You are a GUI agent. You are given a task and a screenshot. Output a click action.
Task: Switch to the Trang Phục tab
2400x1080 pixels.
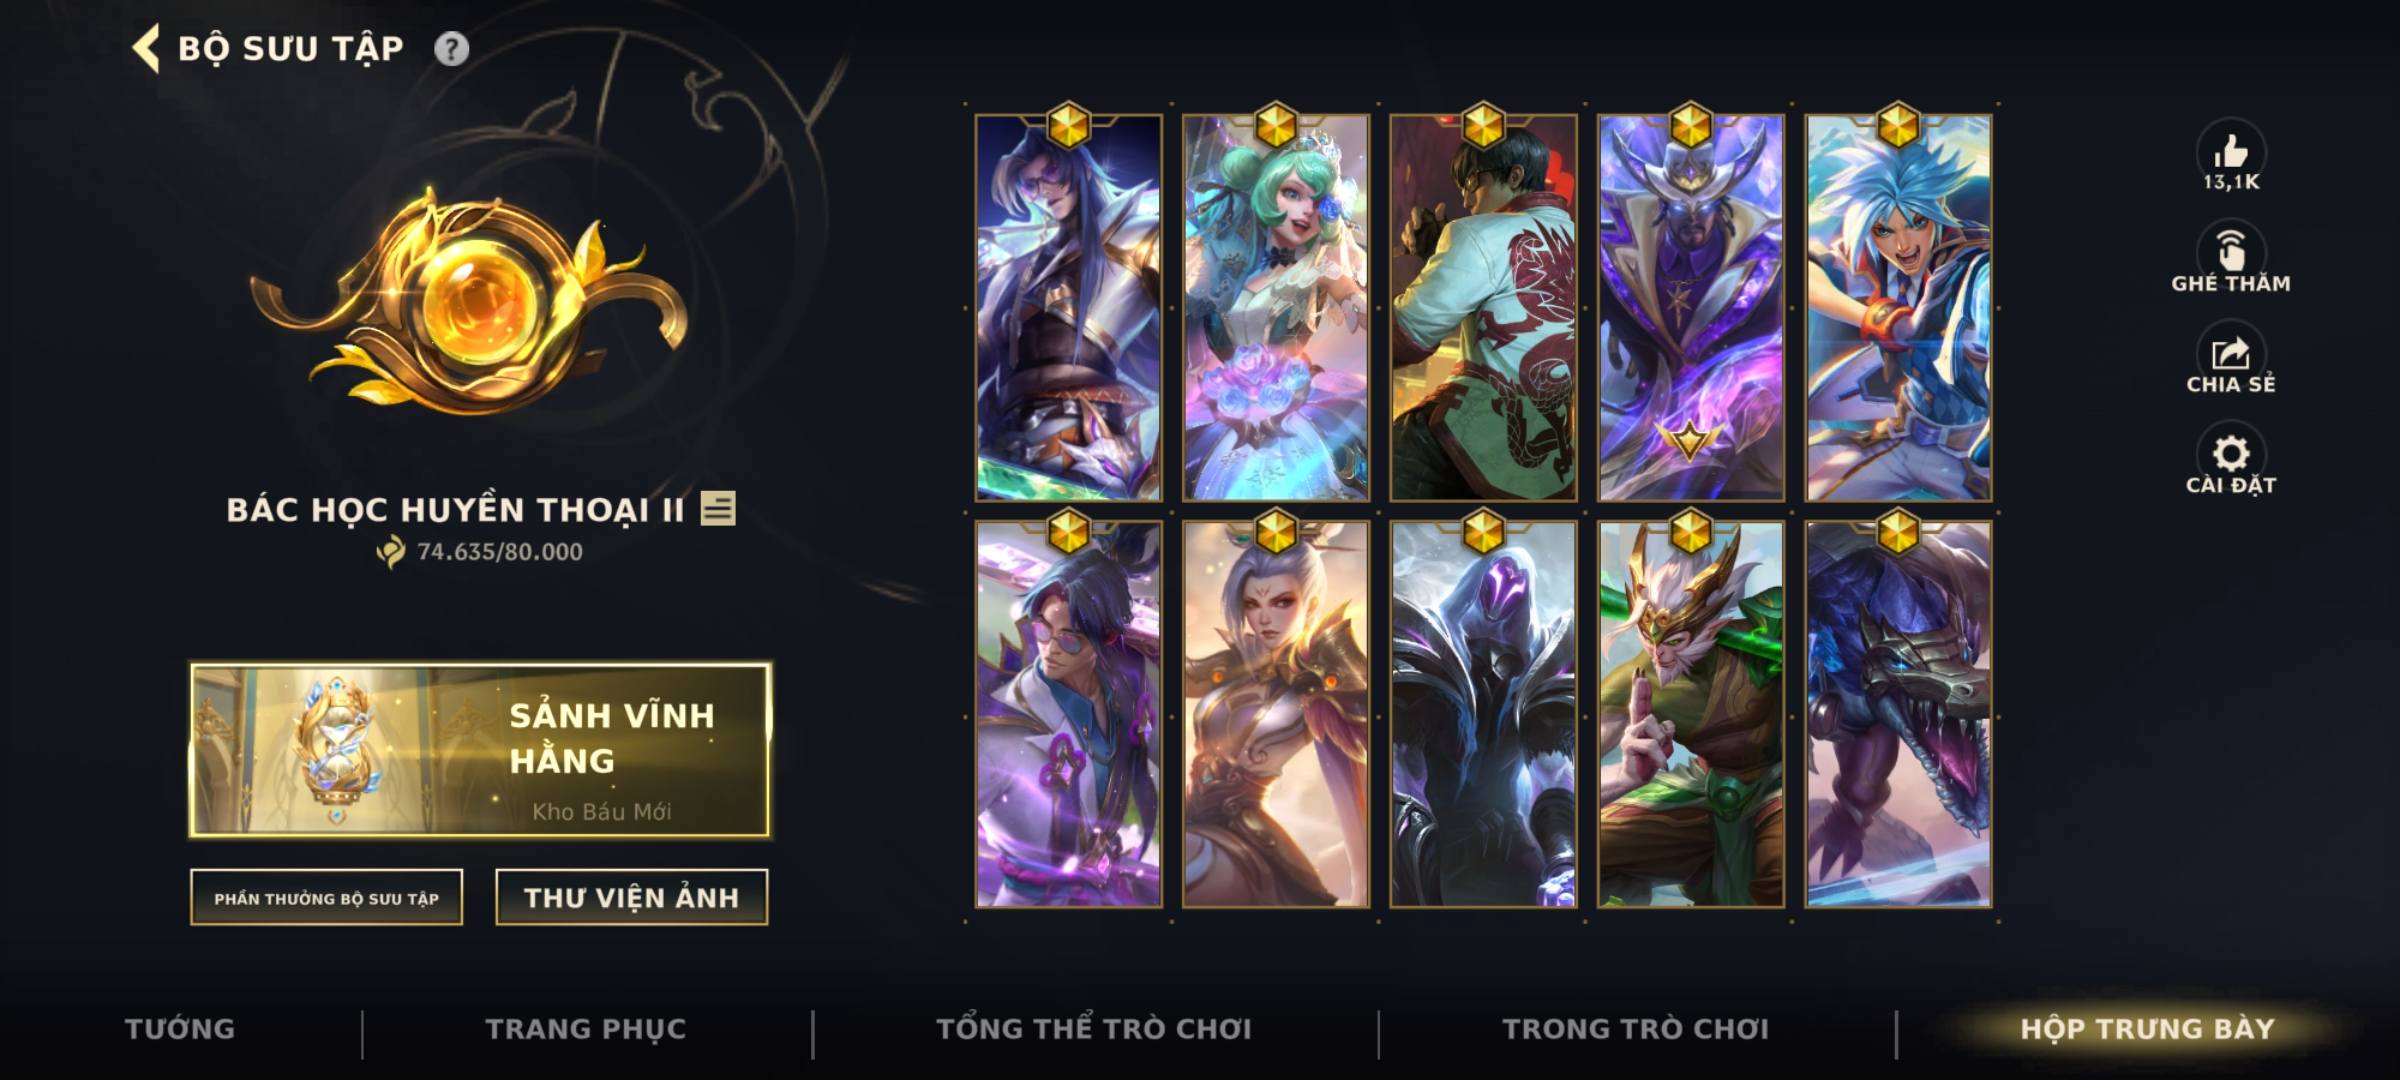586,1029
